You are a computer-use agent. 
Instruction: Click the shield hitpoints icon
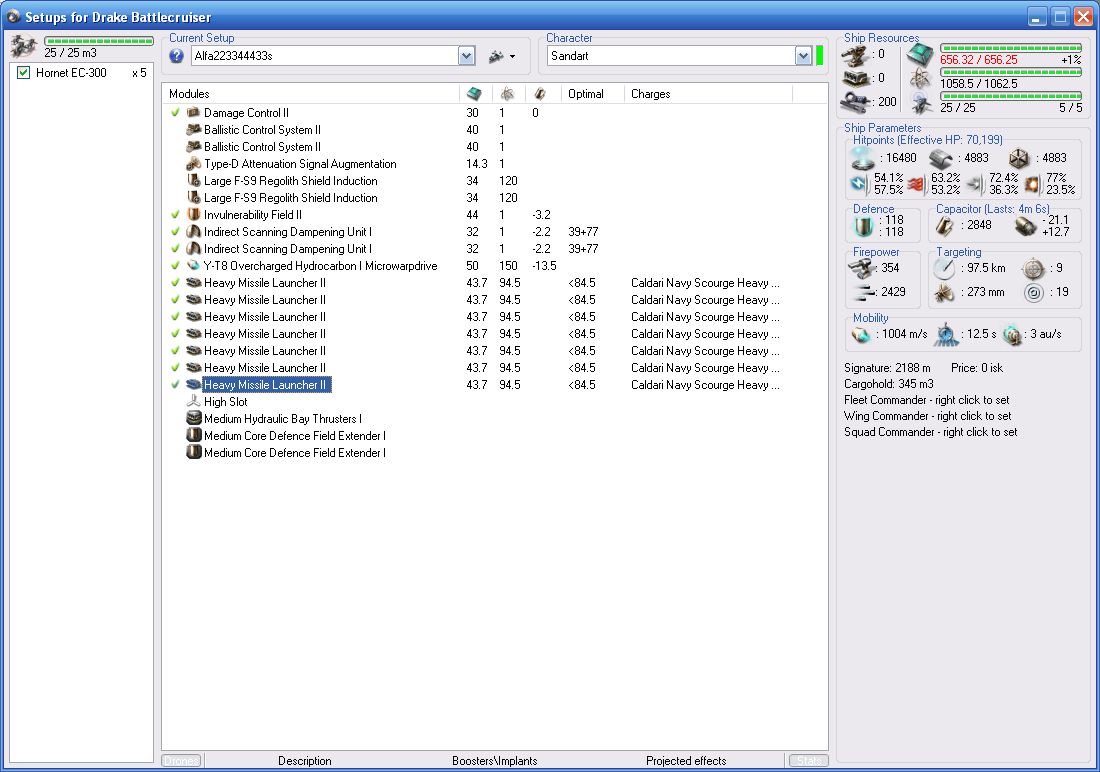point(862,158)
